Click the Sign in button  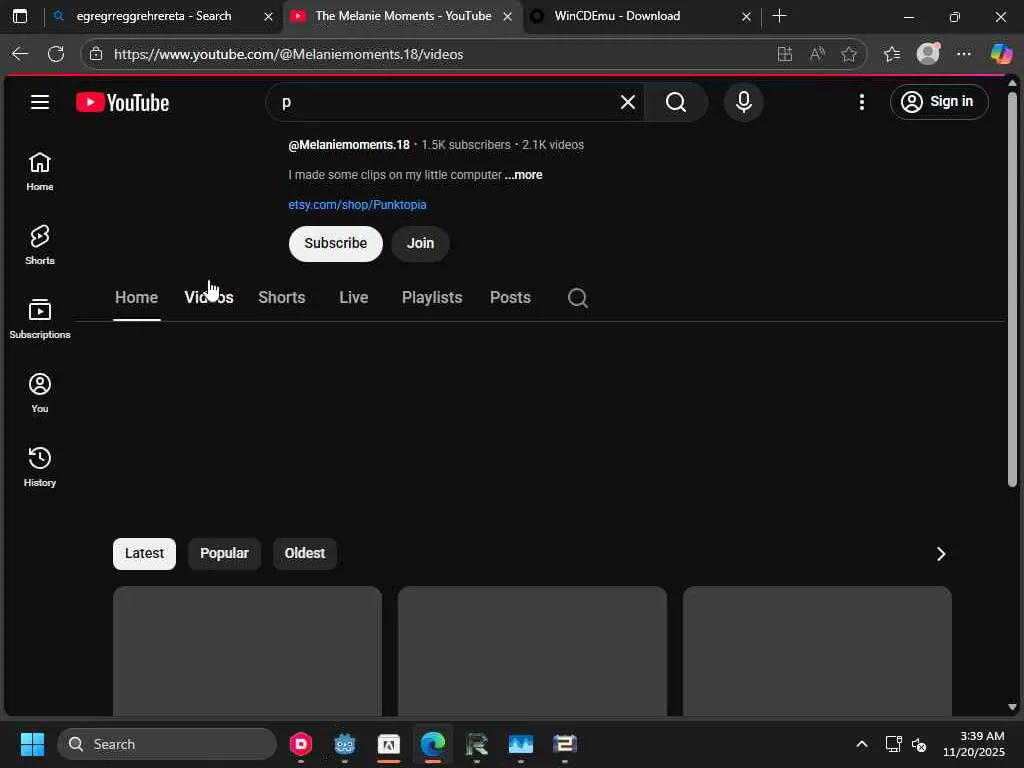[x=939, y=102]
